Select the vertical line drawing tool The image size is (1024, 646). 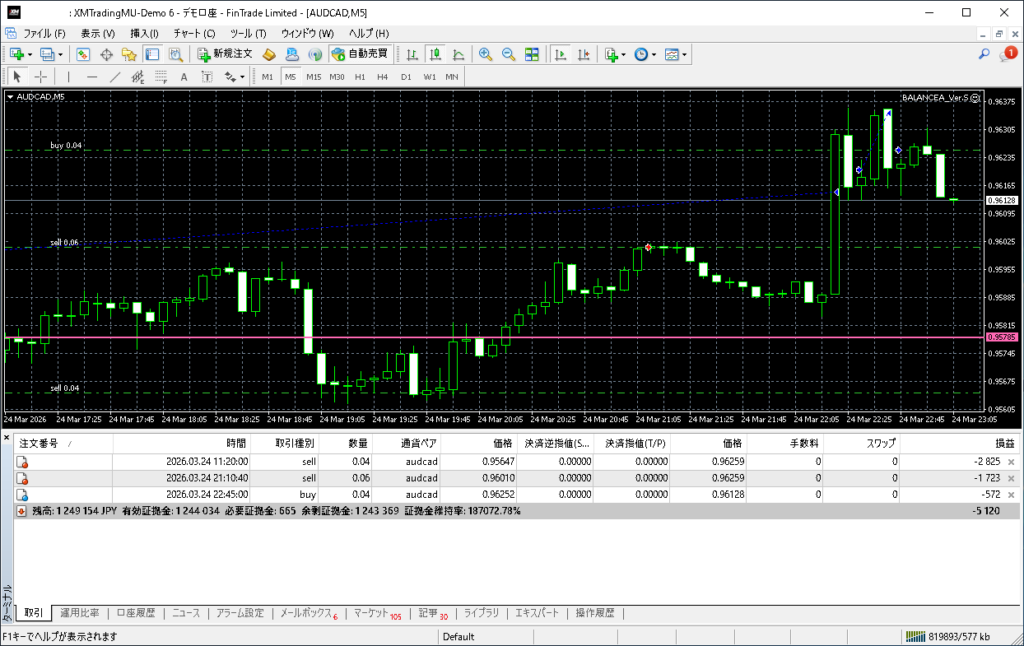(68, 76)
